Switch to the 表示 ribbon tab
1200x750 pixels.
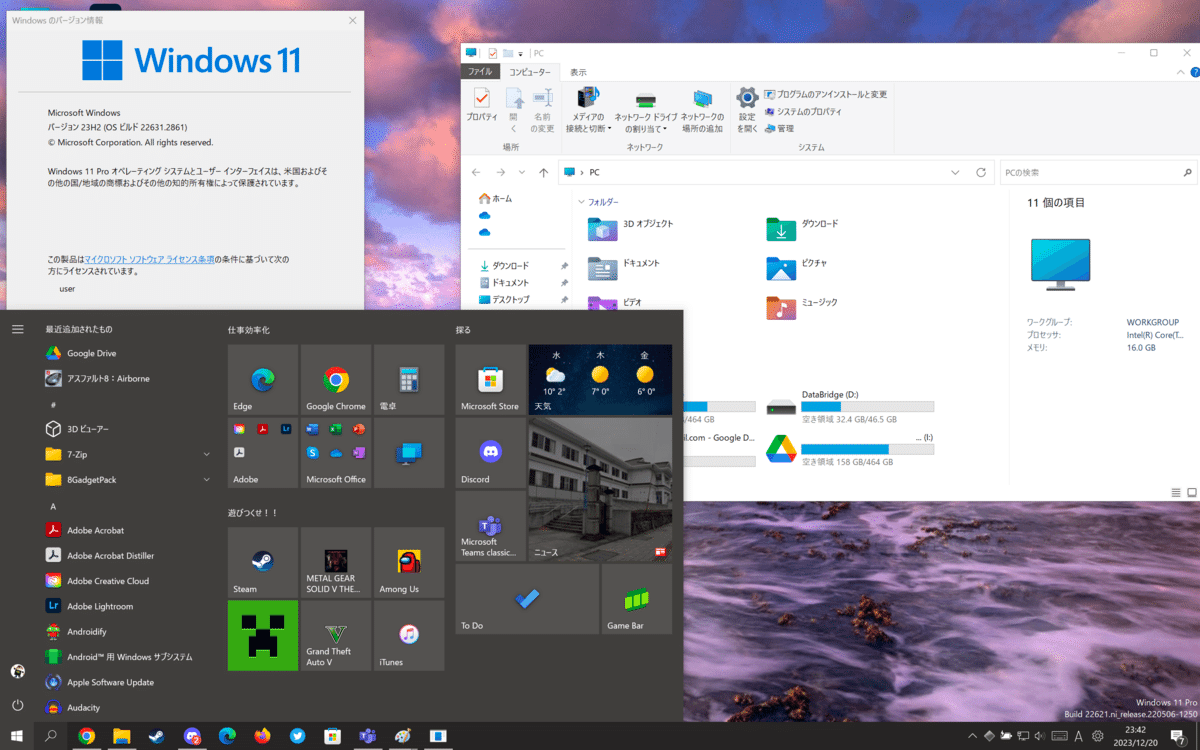pos(578,72)
